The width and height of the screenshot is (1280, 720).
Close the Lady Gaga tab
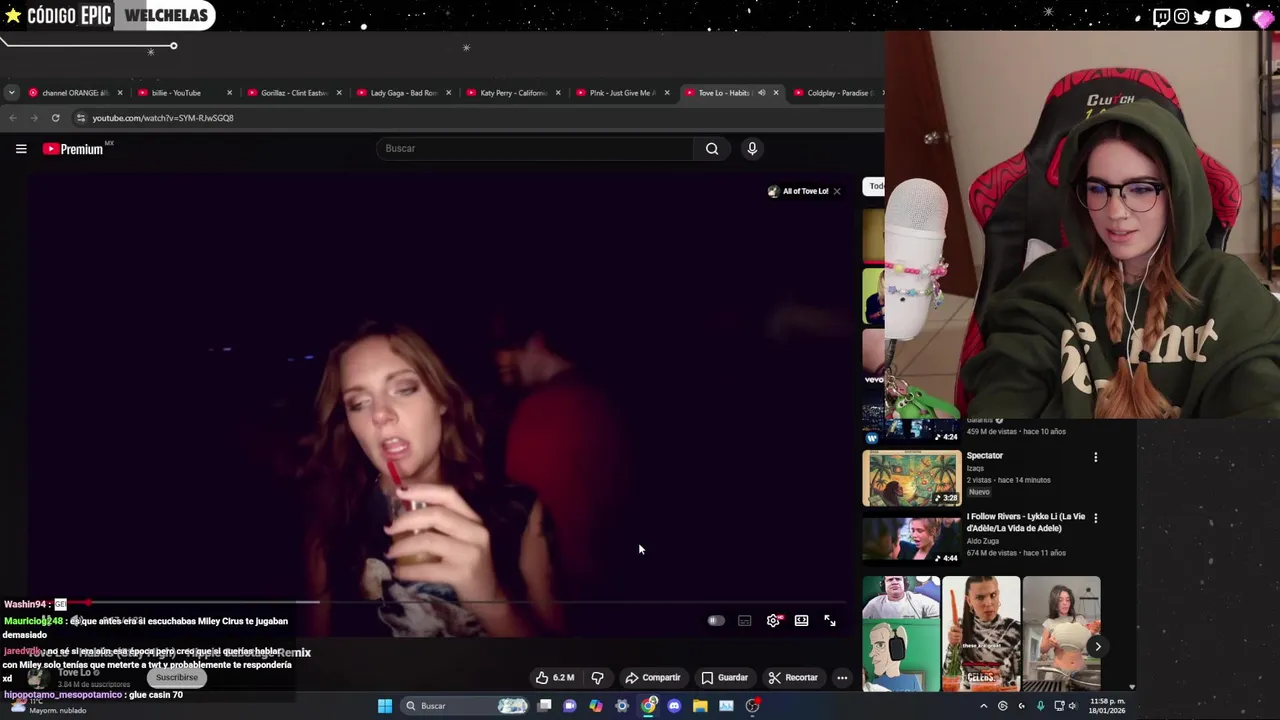point(448,93)
